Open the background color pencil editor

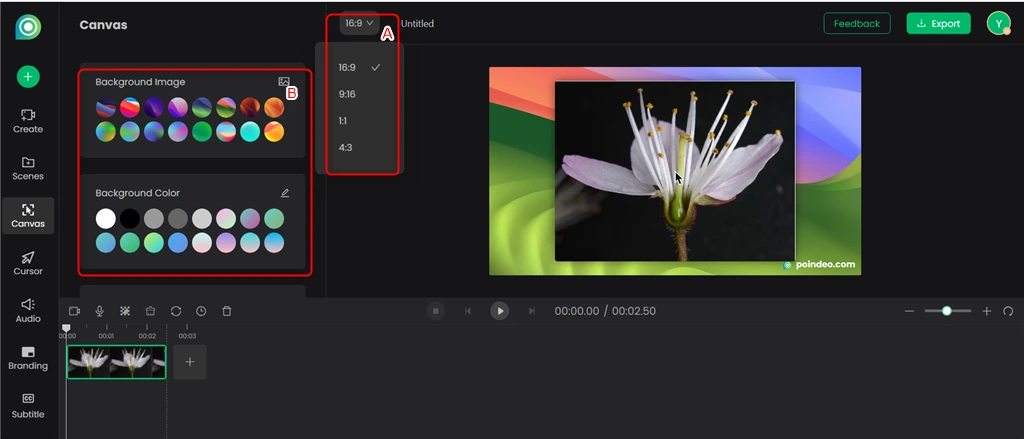(285, 193)
